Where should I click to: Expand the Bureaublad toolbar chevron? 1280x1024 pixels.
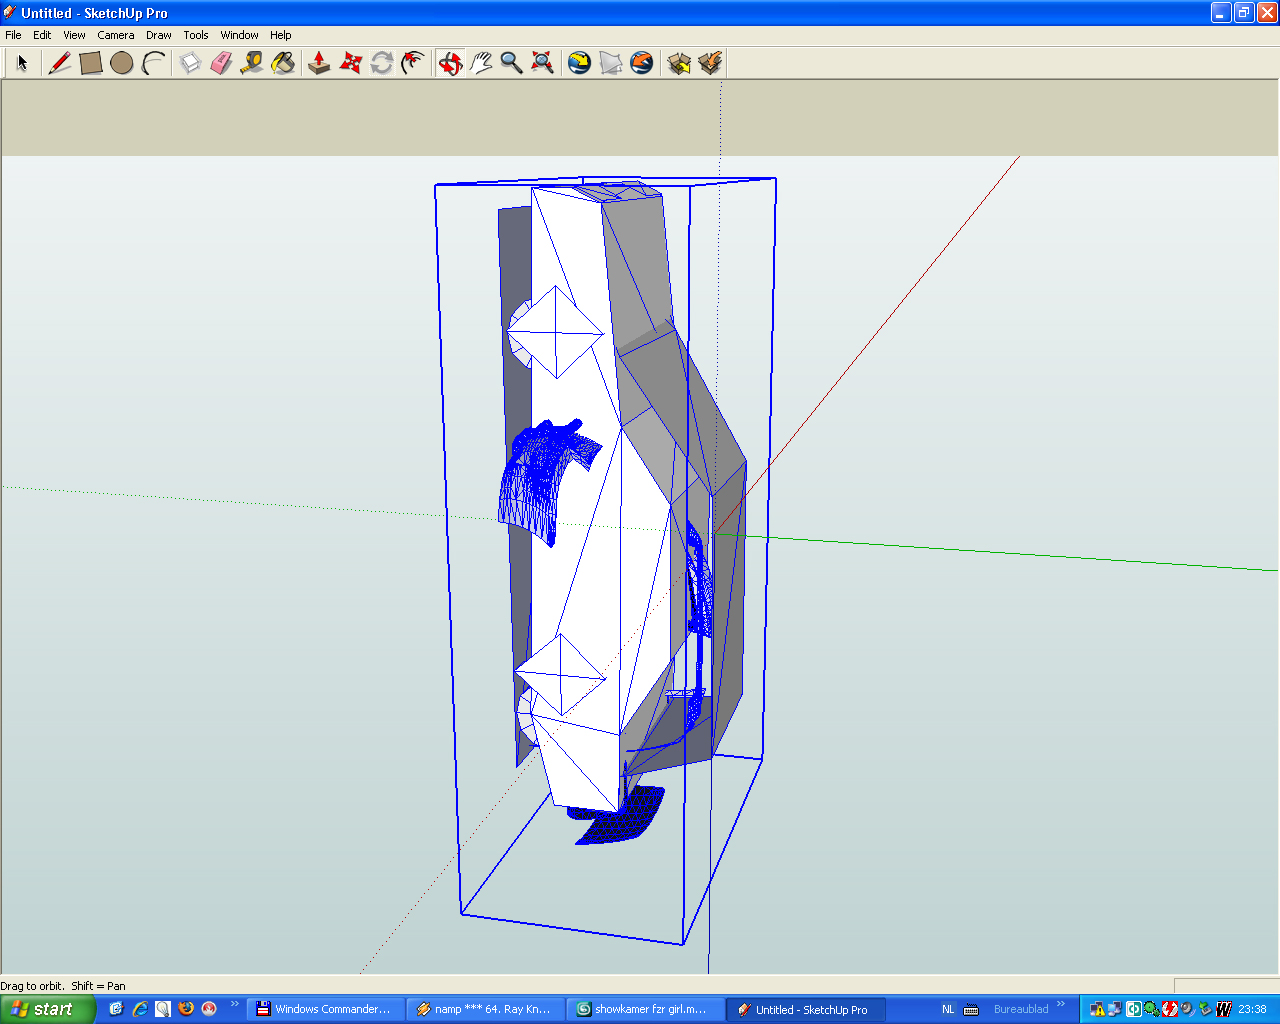point(1061,1004)
